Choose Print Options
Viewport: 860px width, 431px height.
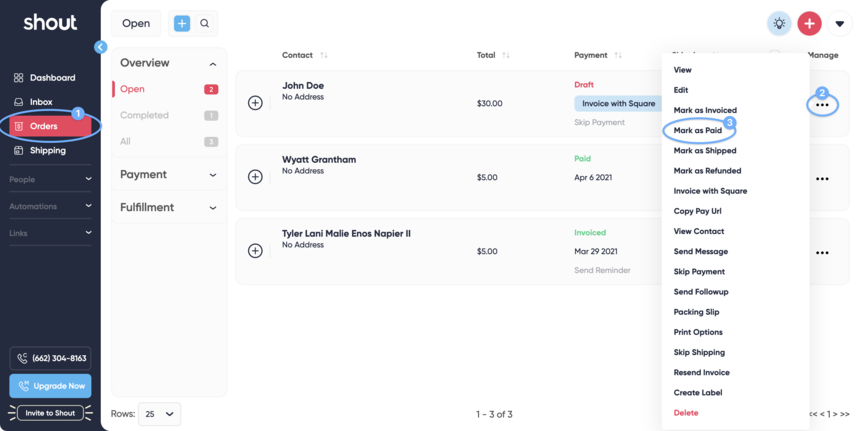tap(698, 332)
